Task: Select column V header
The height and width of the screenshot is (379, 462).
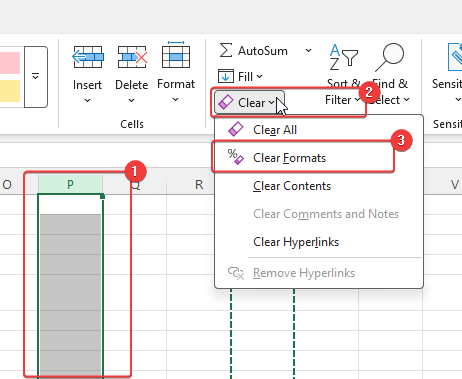Action: pyautogui.click(x=455, y=184)
